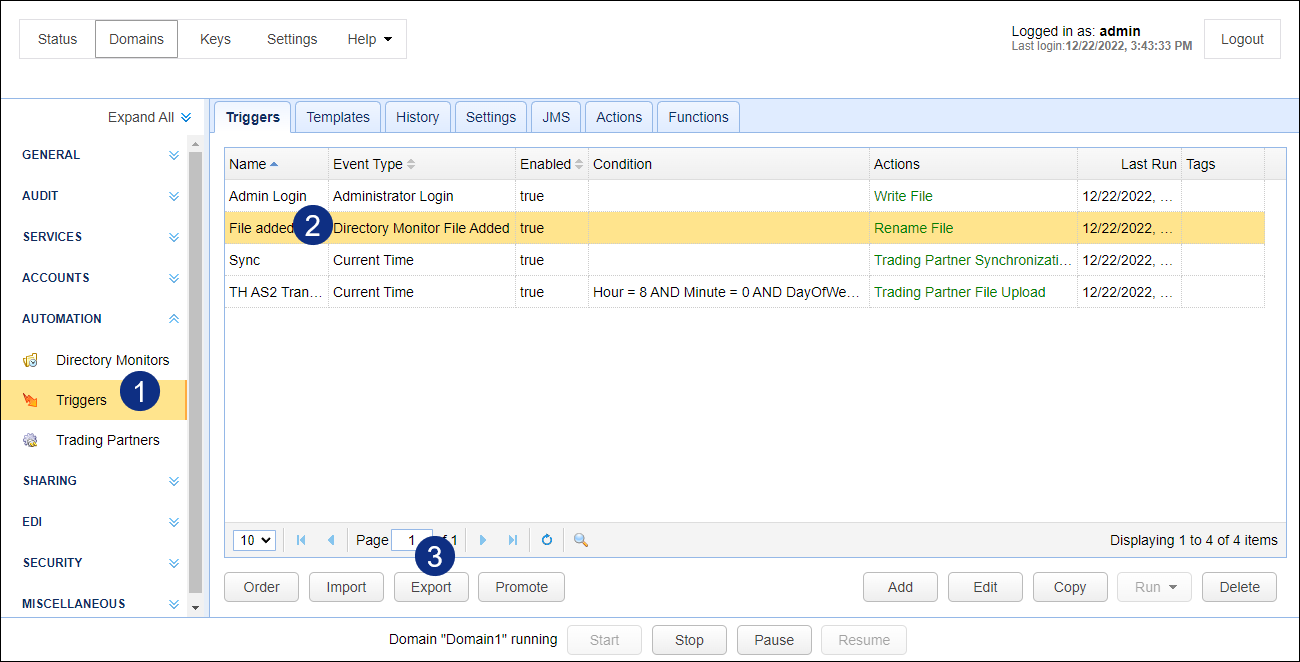
Task: Stop the running domain
Action: (689, 640)
